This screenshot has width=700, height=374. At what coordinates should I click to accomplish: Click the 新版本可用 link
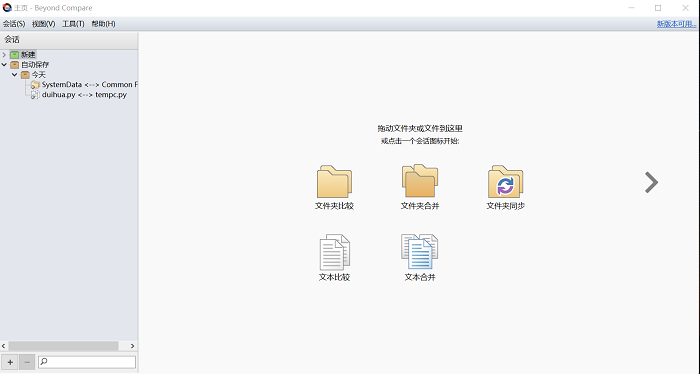pos(676,24)
